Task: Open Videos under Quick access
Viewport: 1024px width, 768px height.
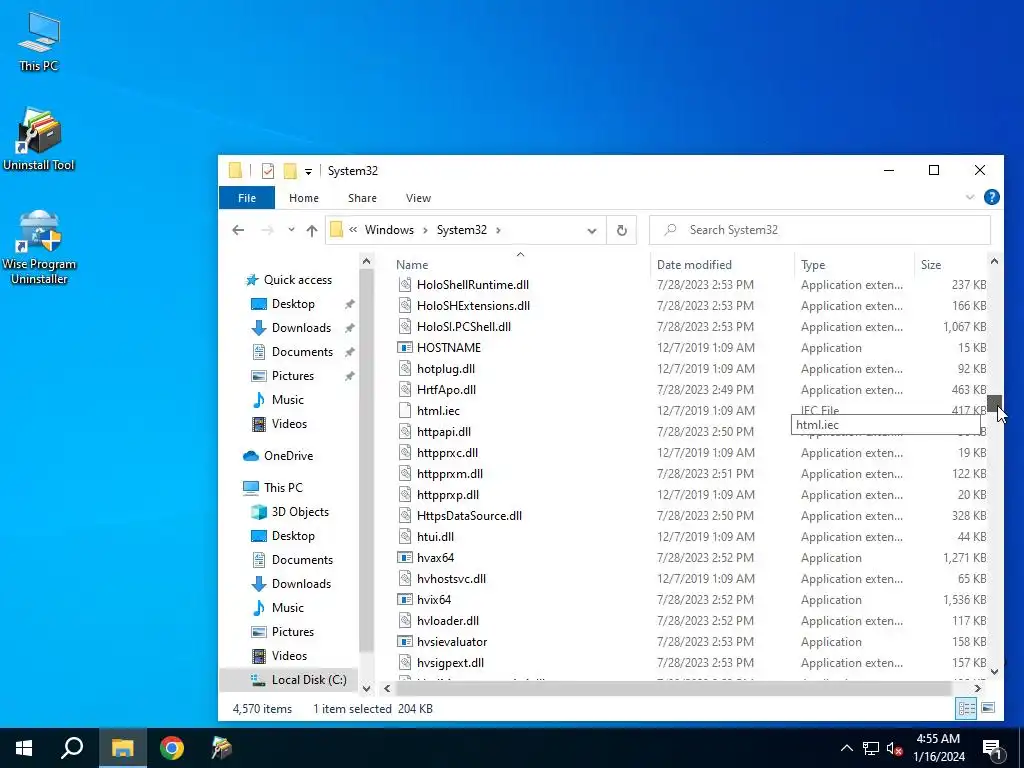Action: coord(289,424)
